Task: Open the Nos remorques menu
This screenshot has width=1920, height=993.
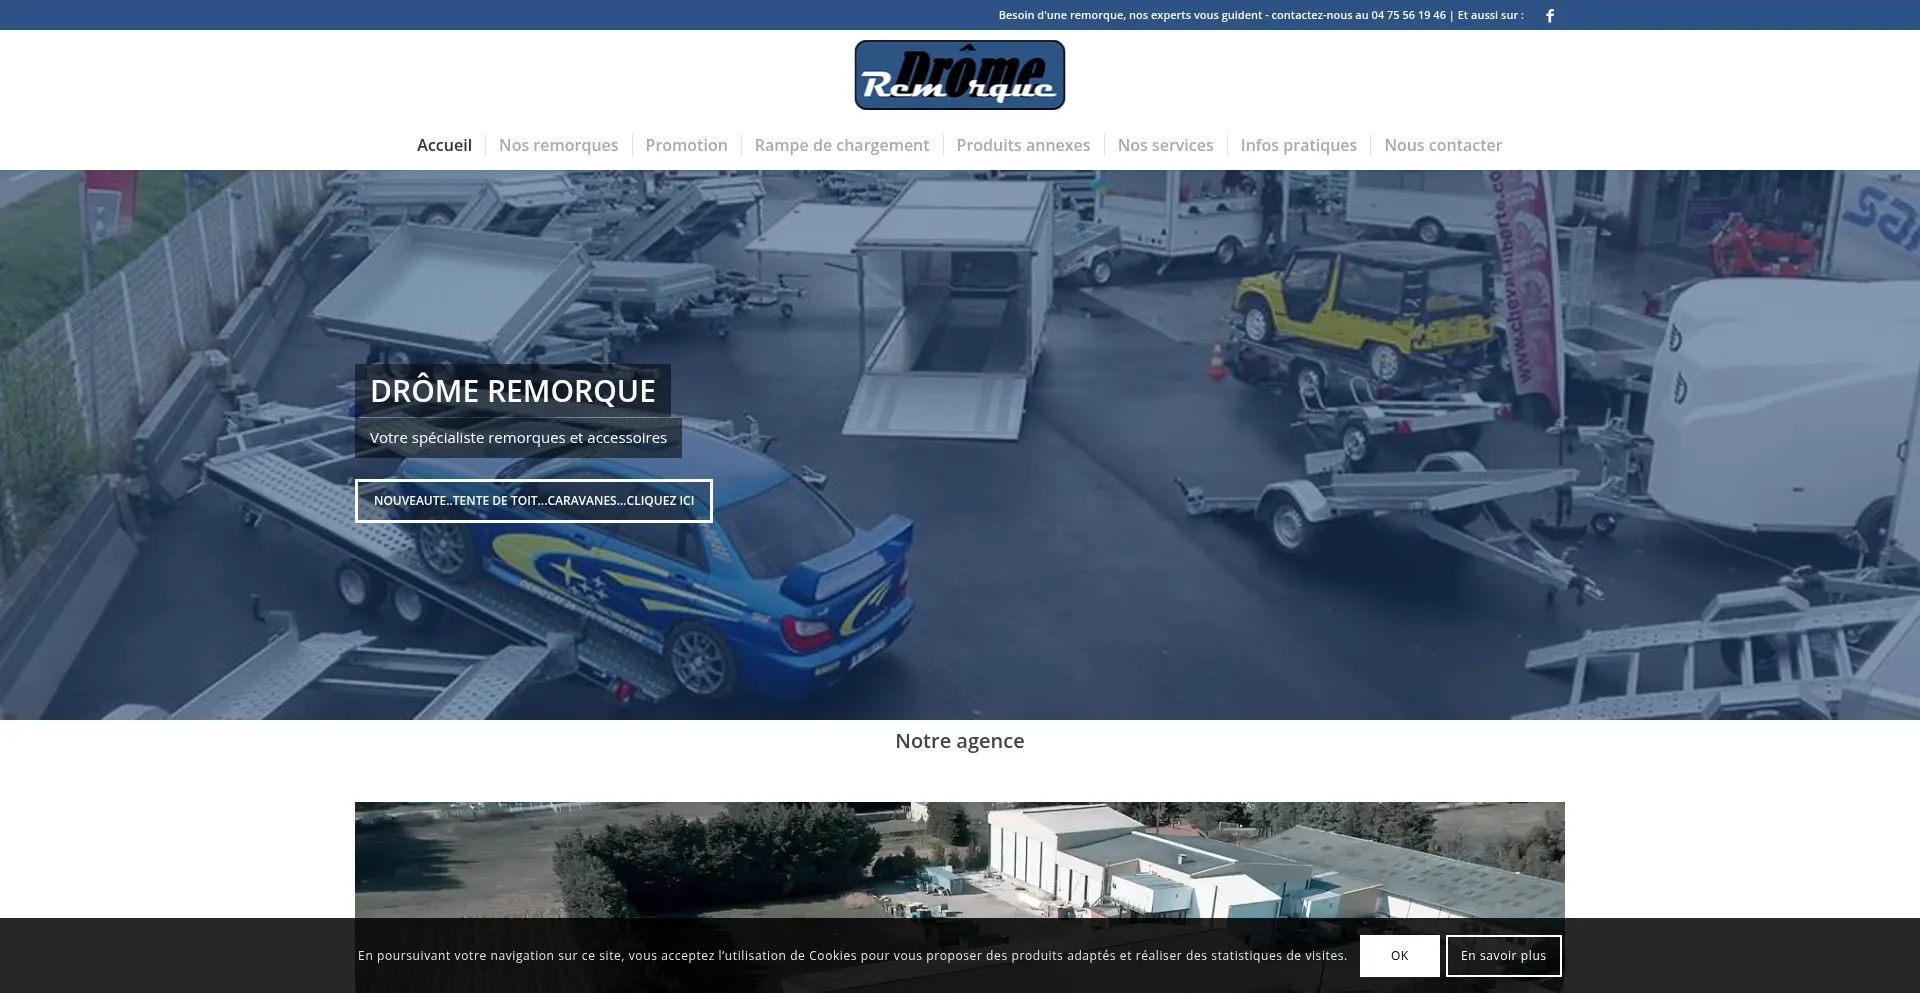Action: tap(558, 145)
